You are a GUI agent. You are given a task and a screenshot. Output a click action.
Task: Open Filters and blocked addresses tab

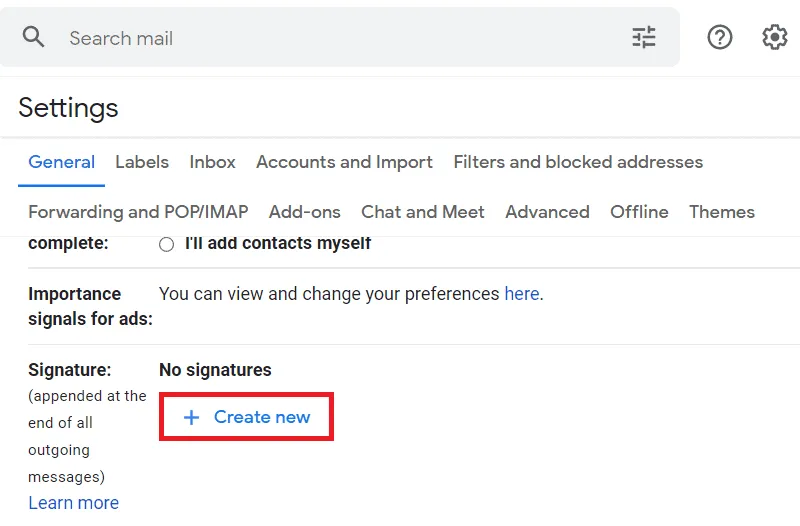(578, 162)
